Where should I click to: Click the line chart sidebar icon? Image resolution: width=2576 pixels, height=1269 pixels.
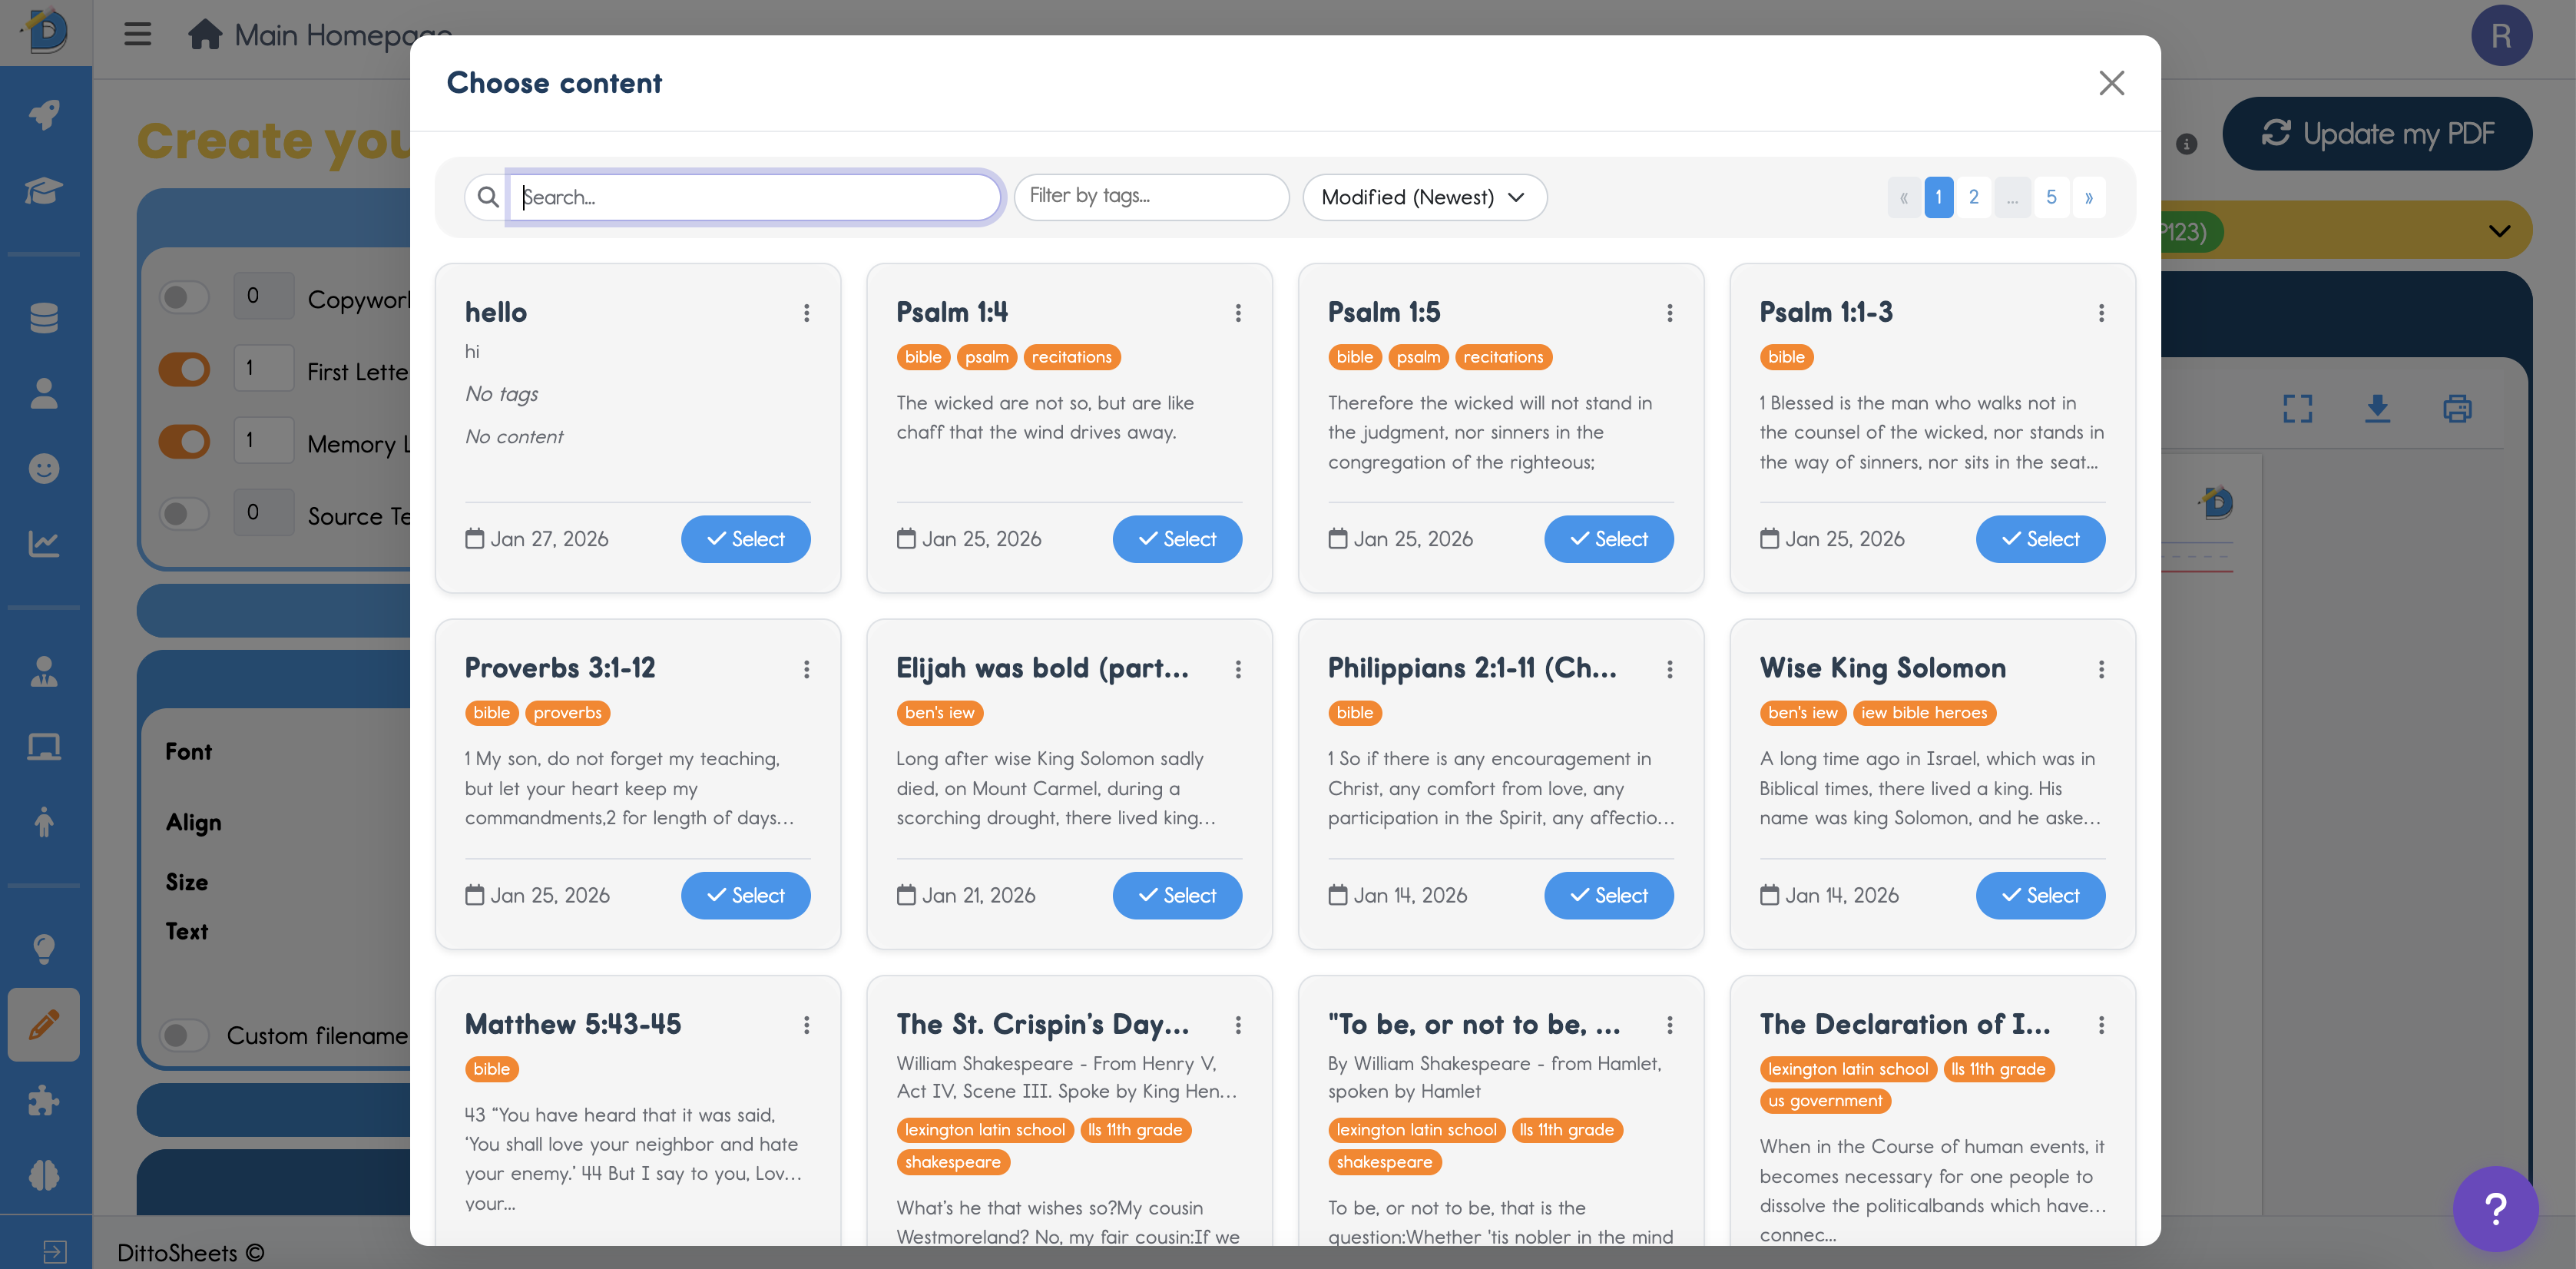coord(44,544)
